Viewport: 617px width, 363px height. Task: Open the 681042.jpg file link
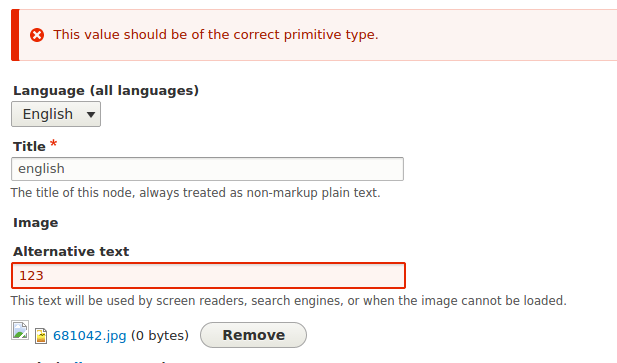pyautogui.click(x=90, y=335)
